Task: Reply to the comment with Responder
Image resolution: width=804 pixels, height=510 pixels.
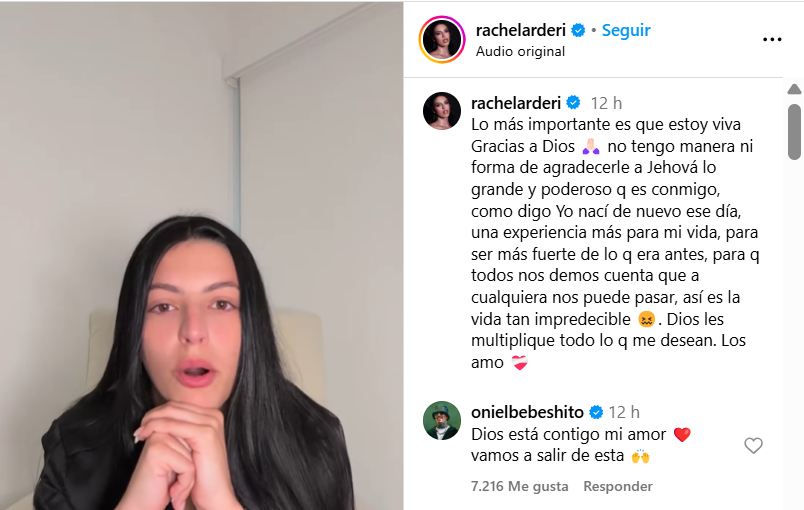Action: pyautogui.click(x=618, y=486)
